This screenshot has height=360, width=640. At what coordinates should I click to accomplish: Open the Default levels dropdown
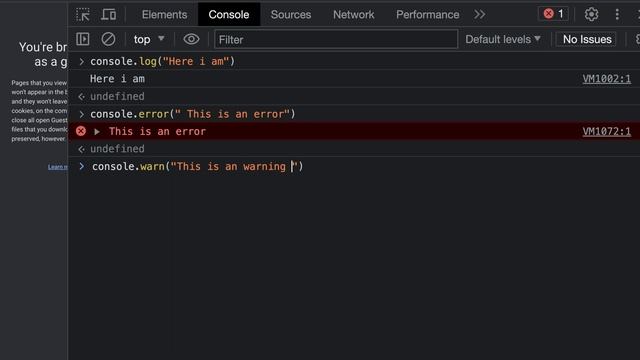pos(503,39)
